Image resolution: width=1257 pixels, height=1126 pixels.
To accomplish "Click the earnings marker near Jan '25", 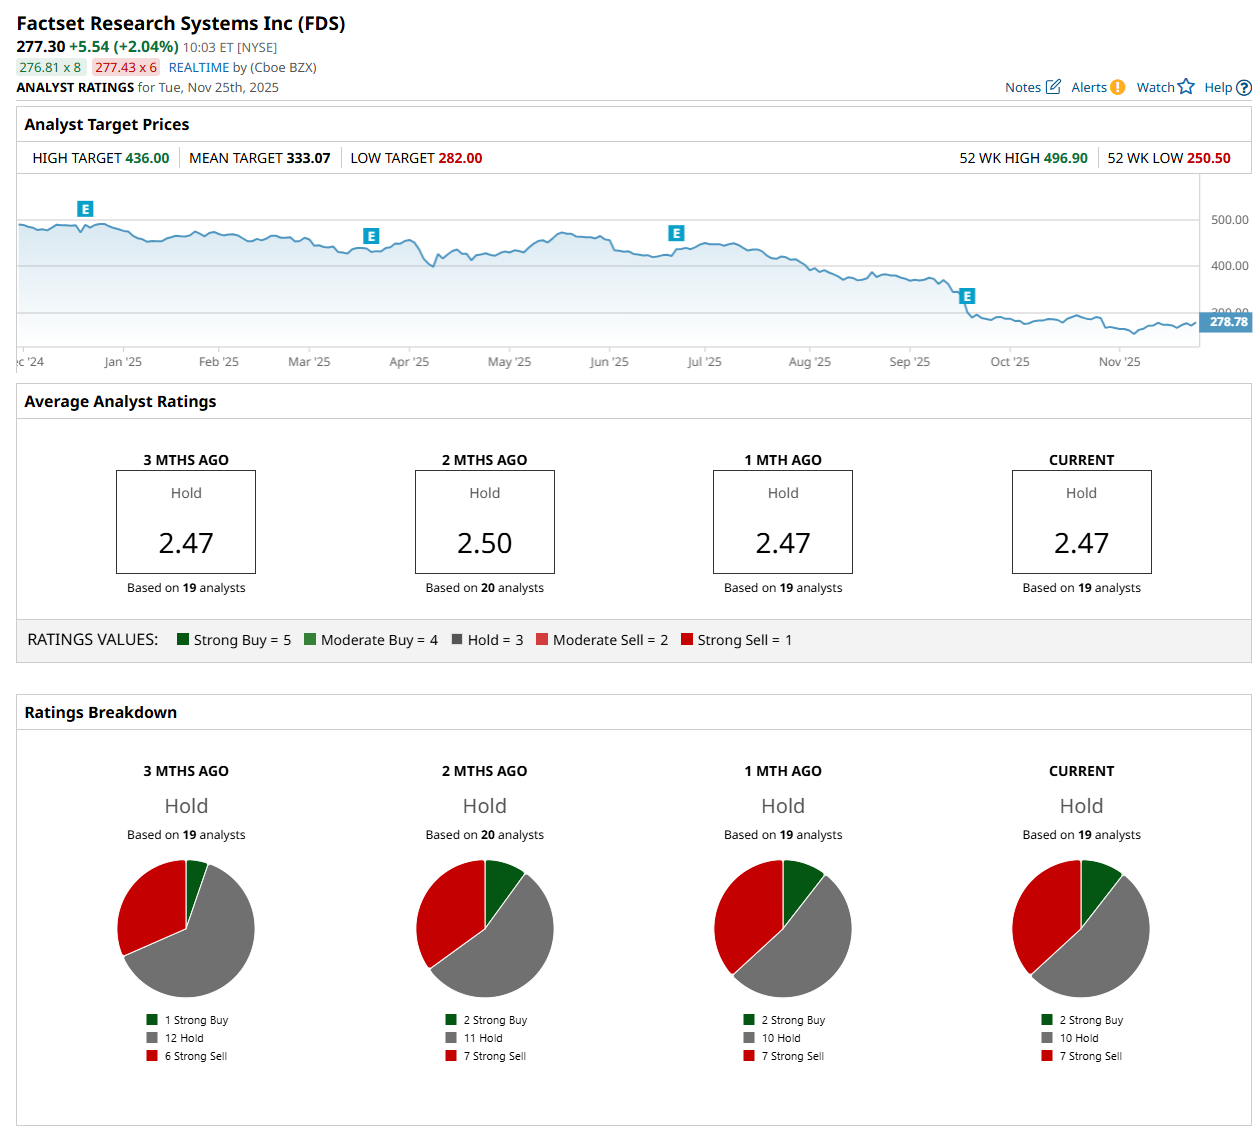I will click(85, 209).
